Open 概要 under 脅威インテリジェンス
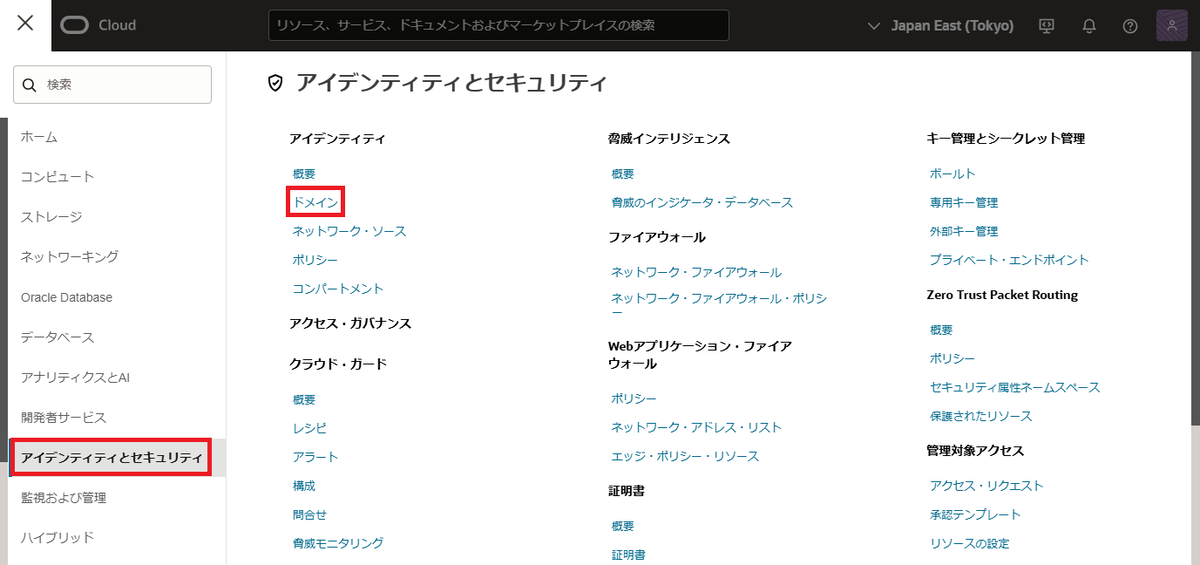The image size is (1200, 565). pos(623,174)
